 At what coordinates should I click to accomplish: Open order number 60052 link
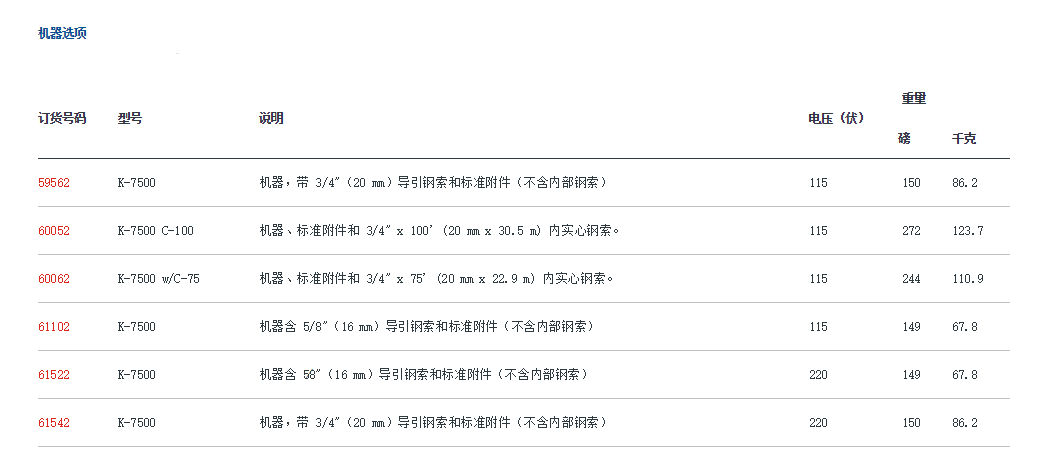point(54,231)
